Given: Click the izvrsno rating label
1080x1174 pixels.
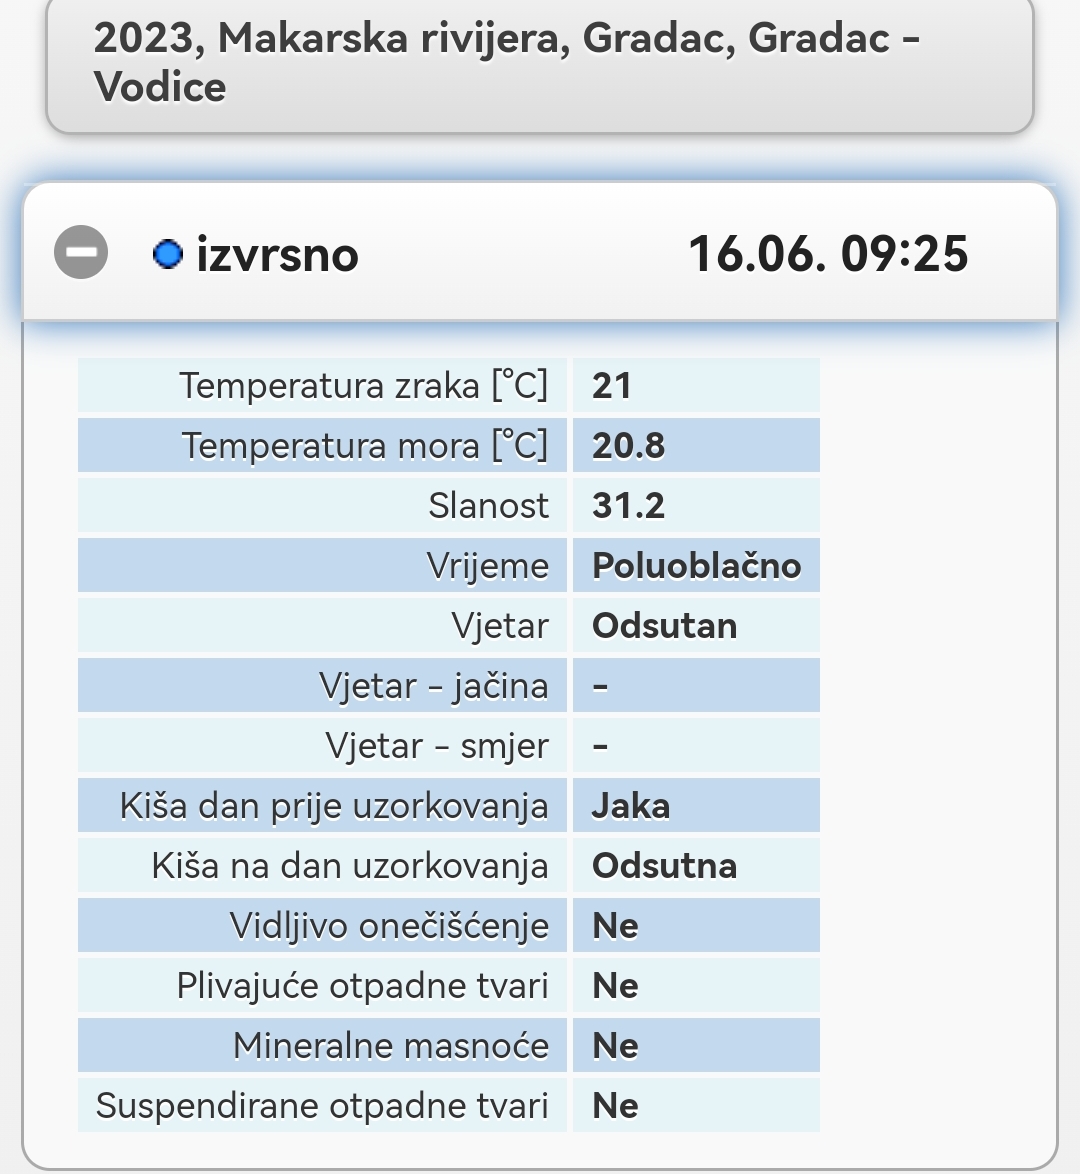Looking at the screenshot, I should [277, 255].
